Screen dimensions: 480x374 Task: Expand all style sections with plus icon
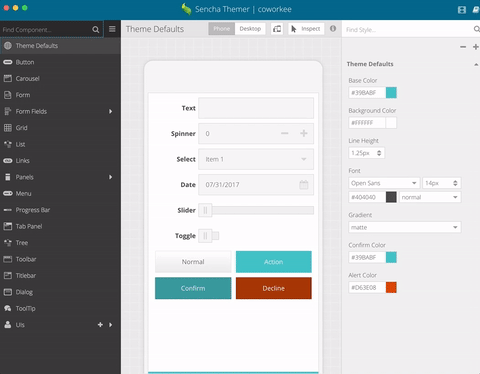476,47
